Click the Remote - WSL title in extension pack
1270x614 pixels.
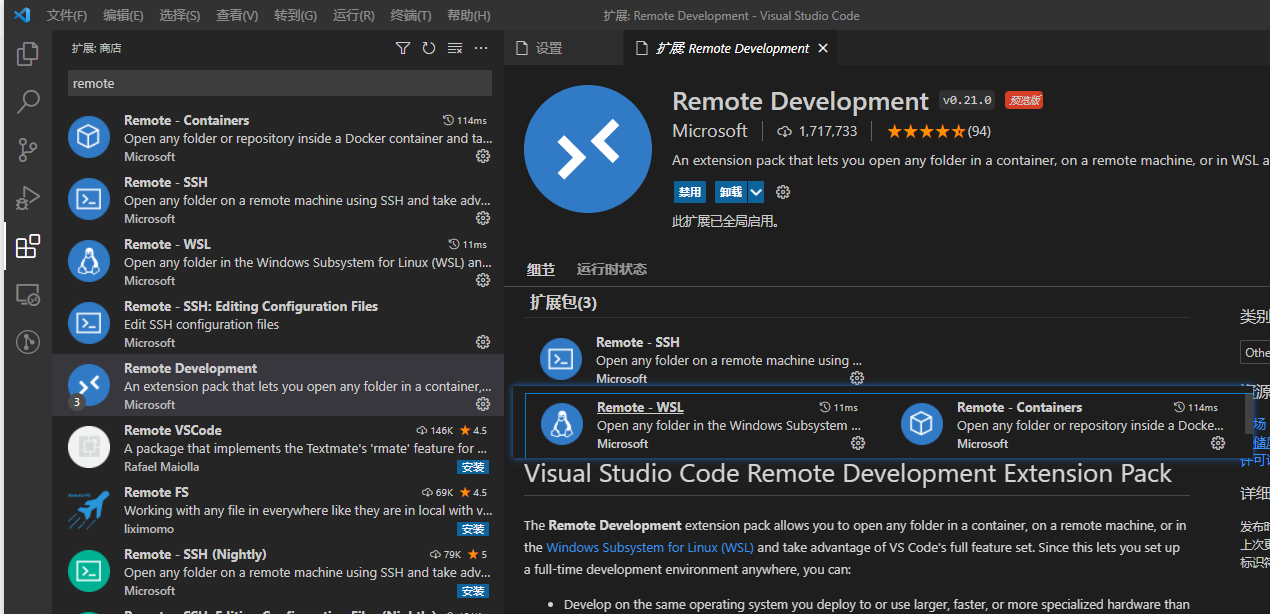(x=640, y=407)
